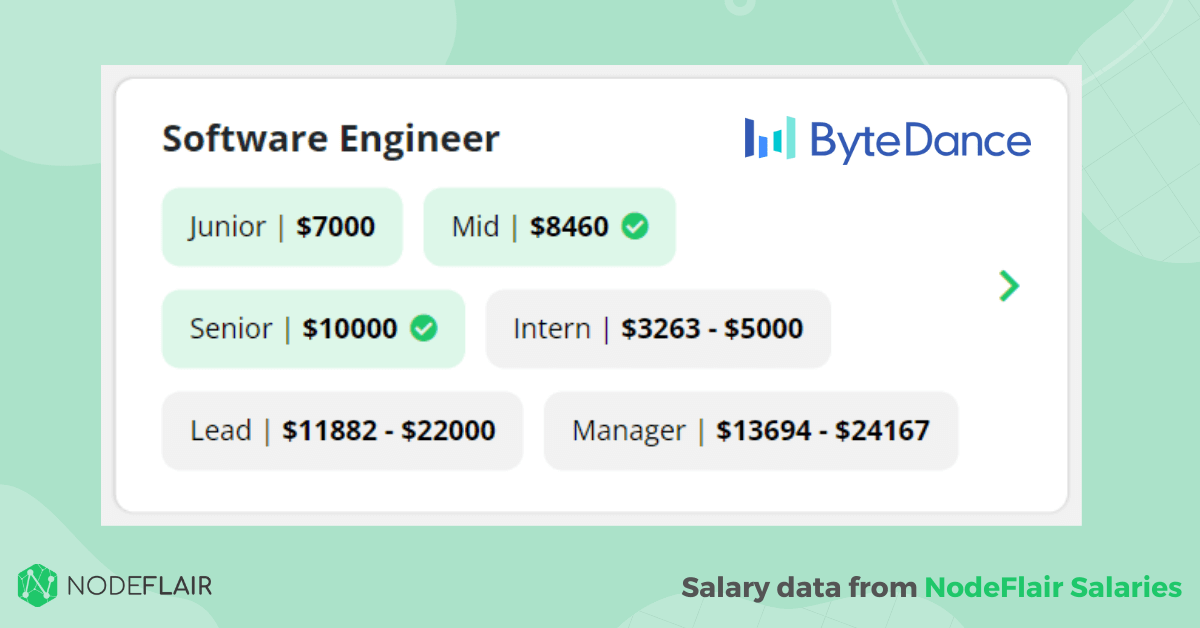Select the Junior $7000 salary chip
Image resolution: width=1200 pixels, height=628 pixels.
(282, 227)
